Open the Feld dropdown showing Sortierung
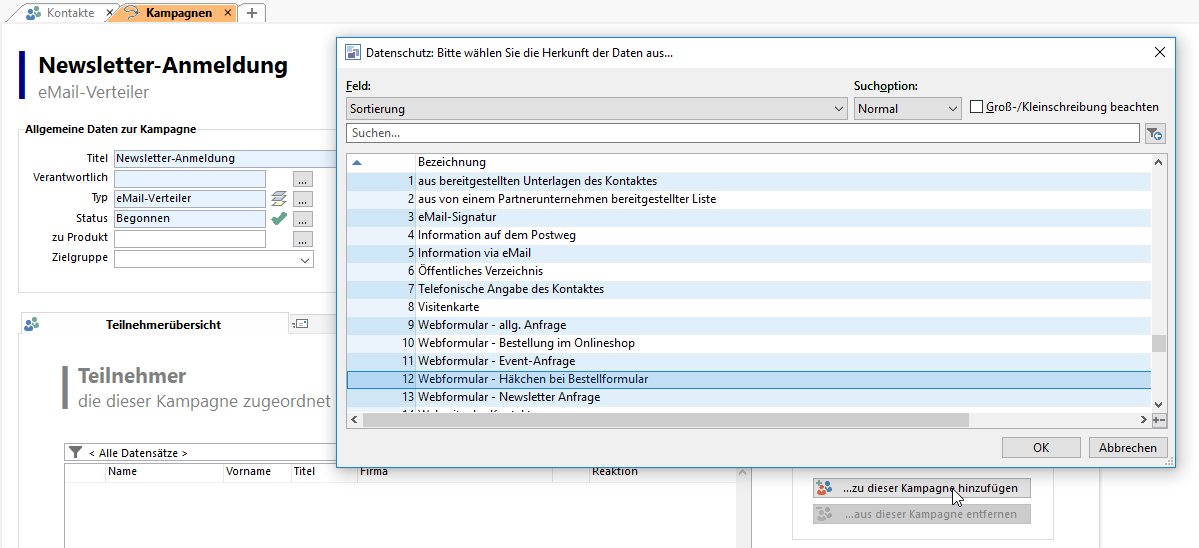 [597, 108]
